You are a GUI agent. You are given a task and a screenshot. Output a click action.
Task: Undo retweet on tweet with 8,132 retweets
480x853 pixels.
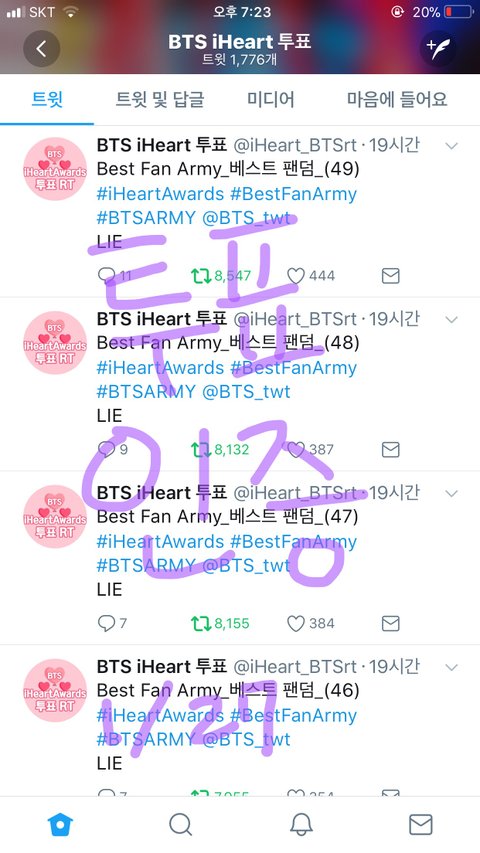(201, 450)
